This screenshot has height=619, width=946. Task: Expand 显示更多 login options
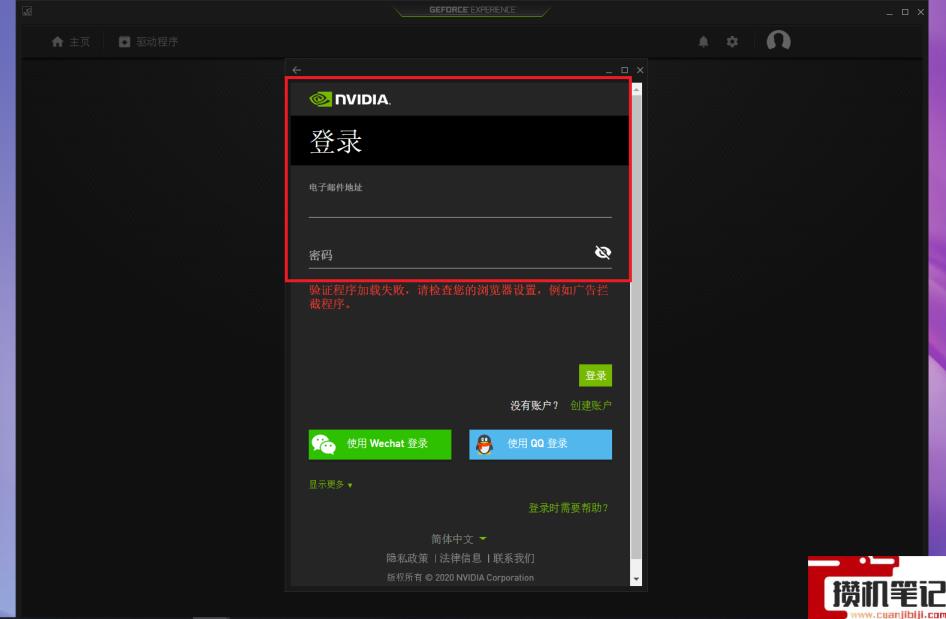coord(331,484)
